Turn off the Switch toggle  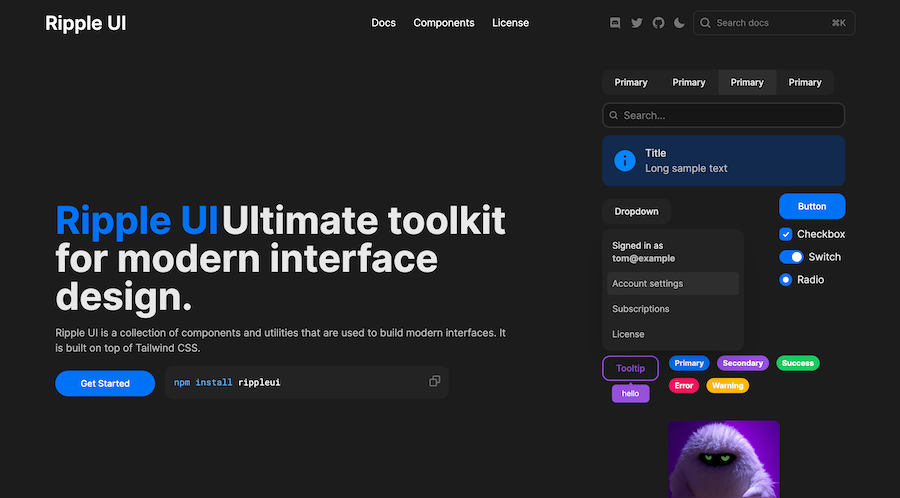click(x=791, y=257)
